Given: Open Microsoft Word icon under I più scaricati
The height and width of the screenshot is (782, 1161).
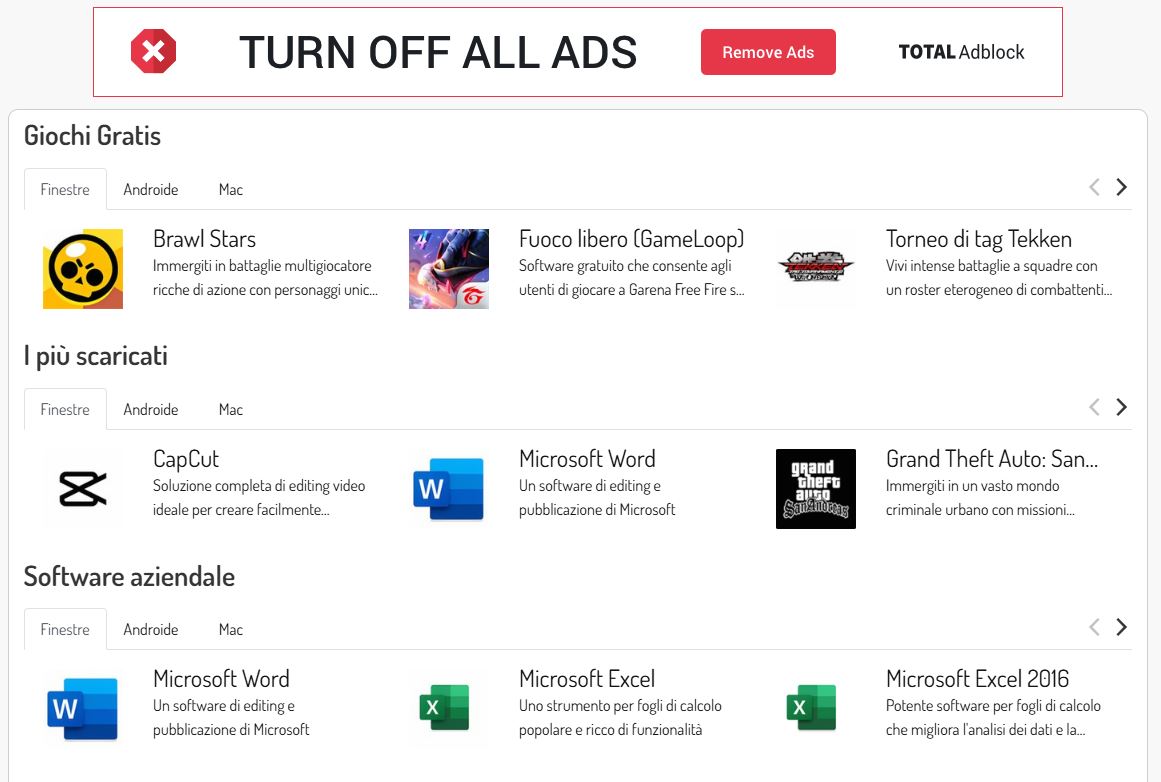Looking at the screenshot, I should [449, 489].
